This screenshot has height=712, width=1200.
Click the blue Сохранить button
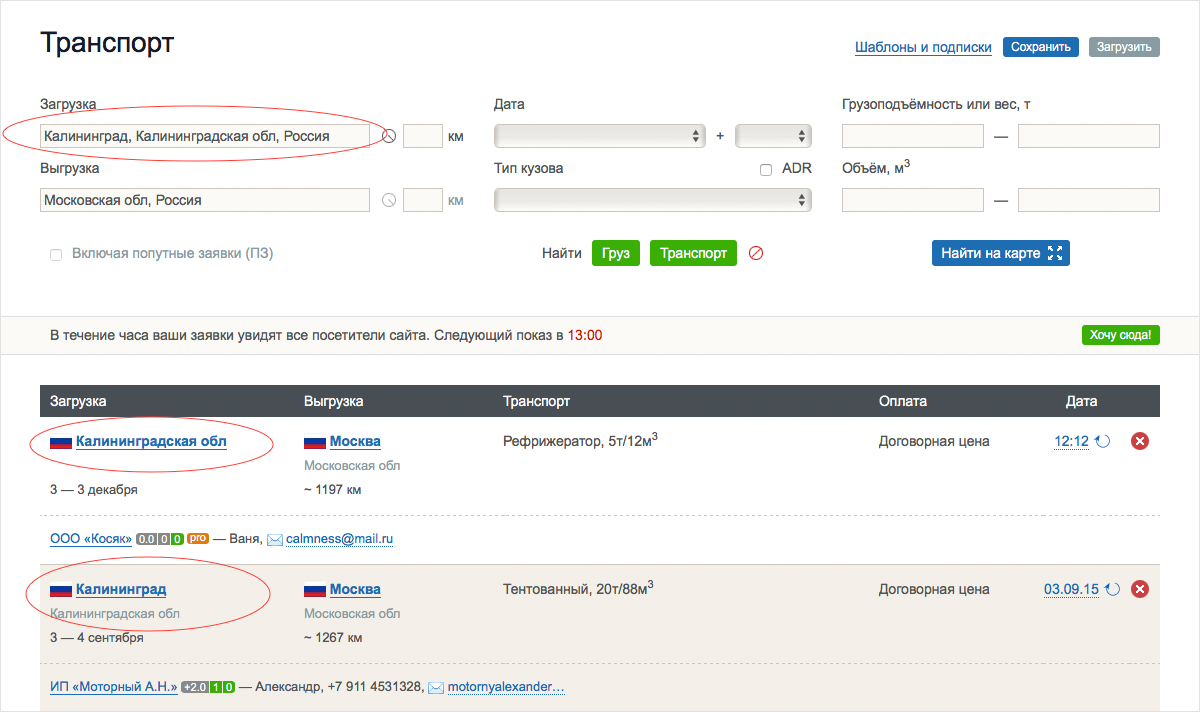[x=1040, y=47]
